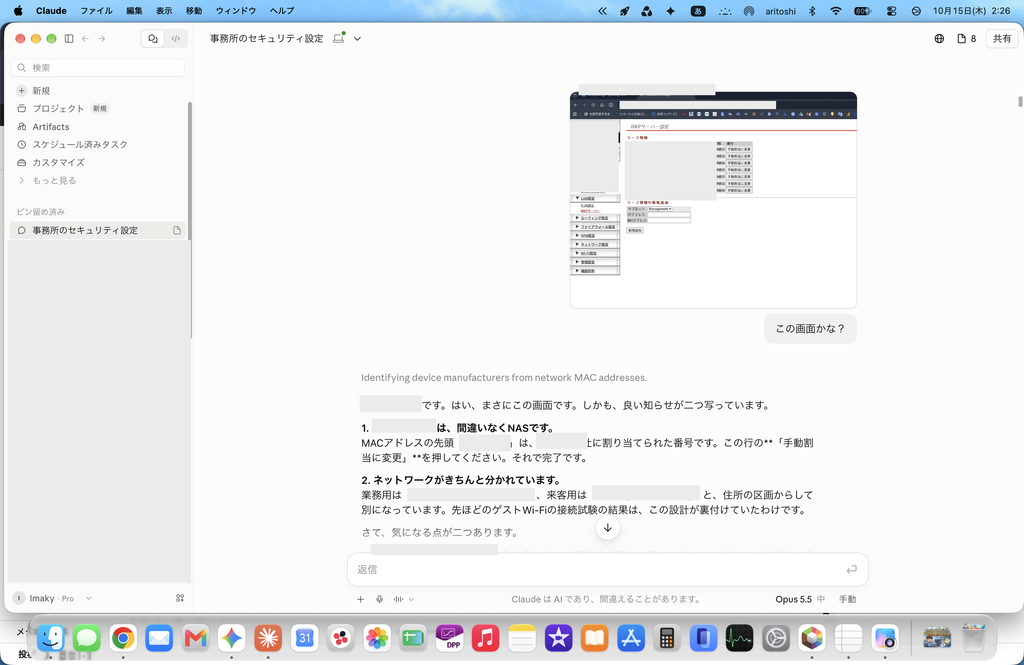Toggle the sidebar panel icon
Viewport: 1024px width, 665px height.
point(69,39)
